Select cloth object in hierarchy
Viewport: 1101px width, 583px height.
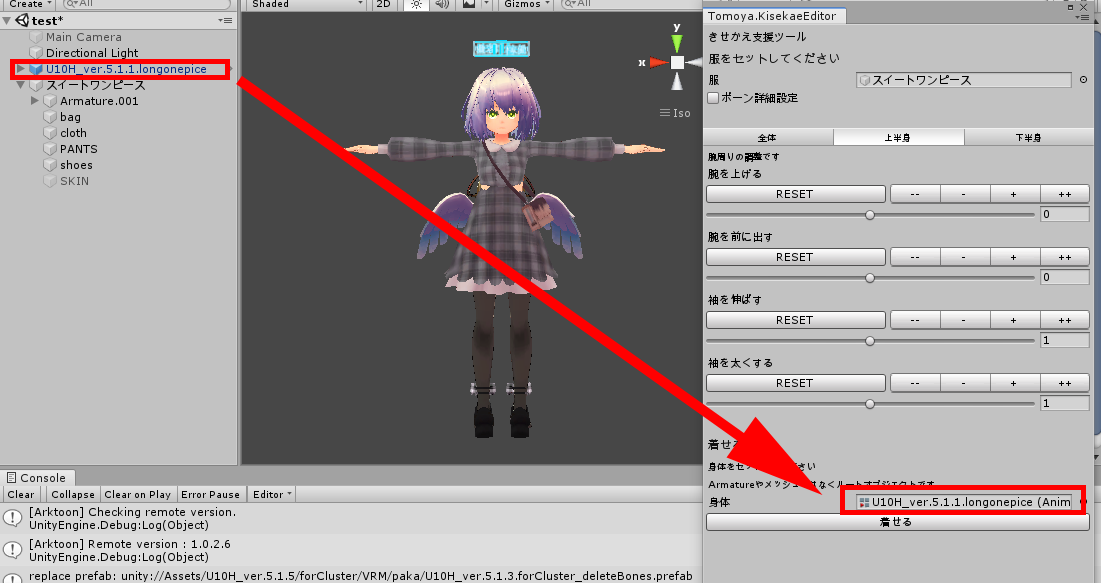coord(73,133)
